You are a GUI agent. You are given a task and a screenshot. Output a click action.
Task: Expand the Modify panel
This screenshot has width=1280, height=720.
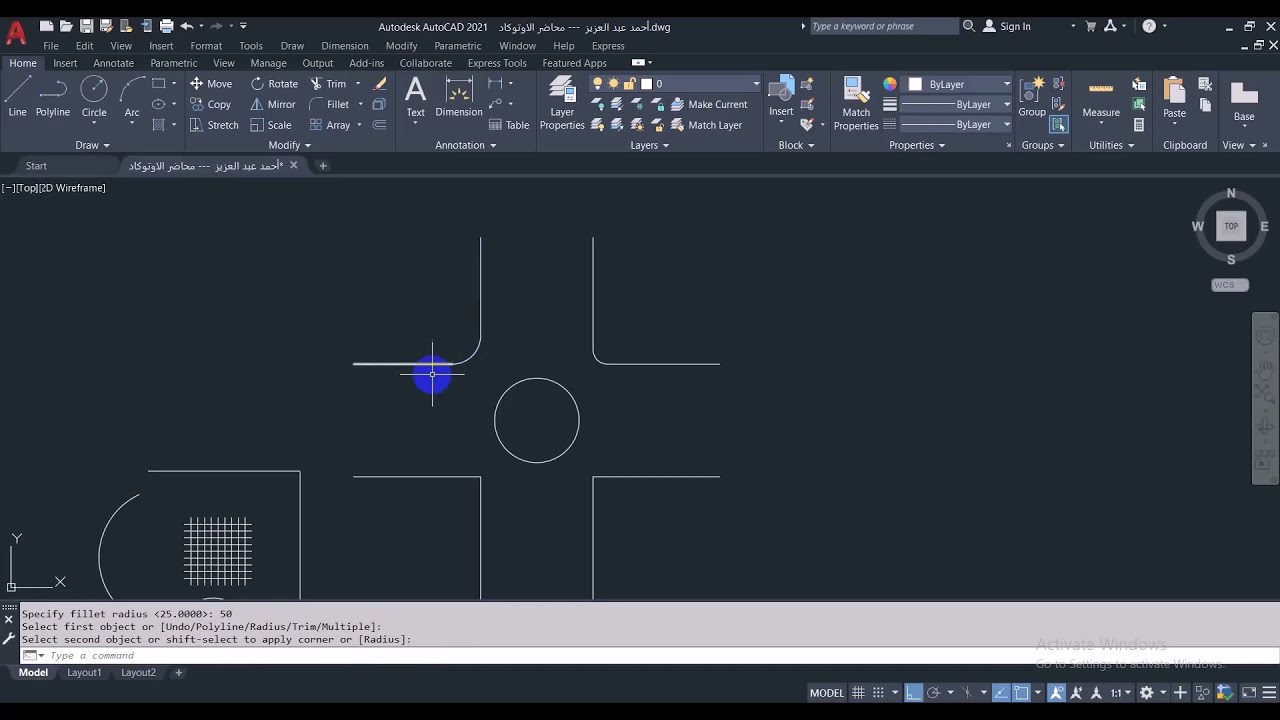290,145
